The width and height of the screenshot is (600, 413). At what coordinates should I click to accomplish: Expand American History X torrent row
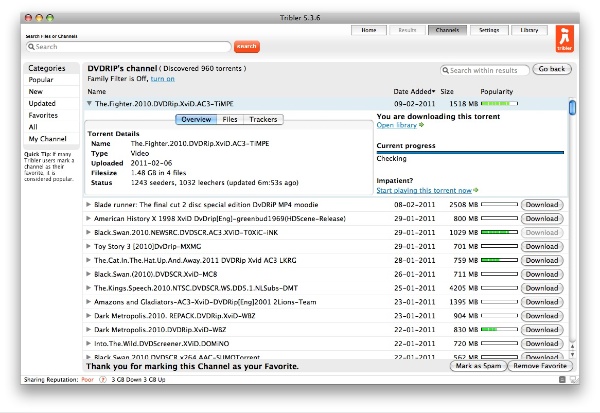tap(88, 219)
